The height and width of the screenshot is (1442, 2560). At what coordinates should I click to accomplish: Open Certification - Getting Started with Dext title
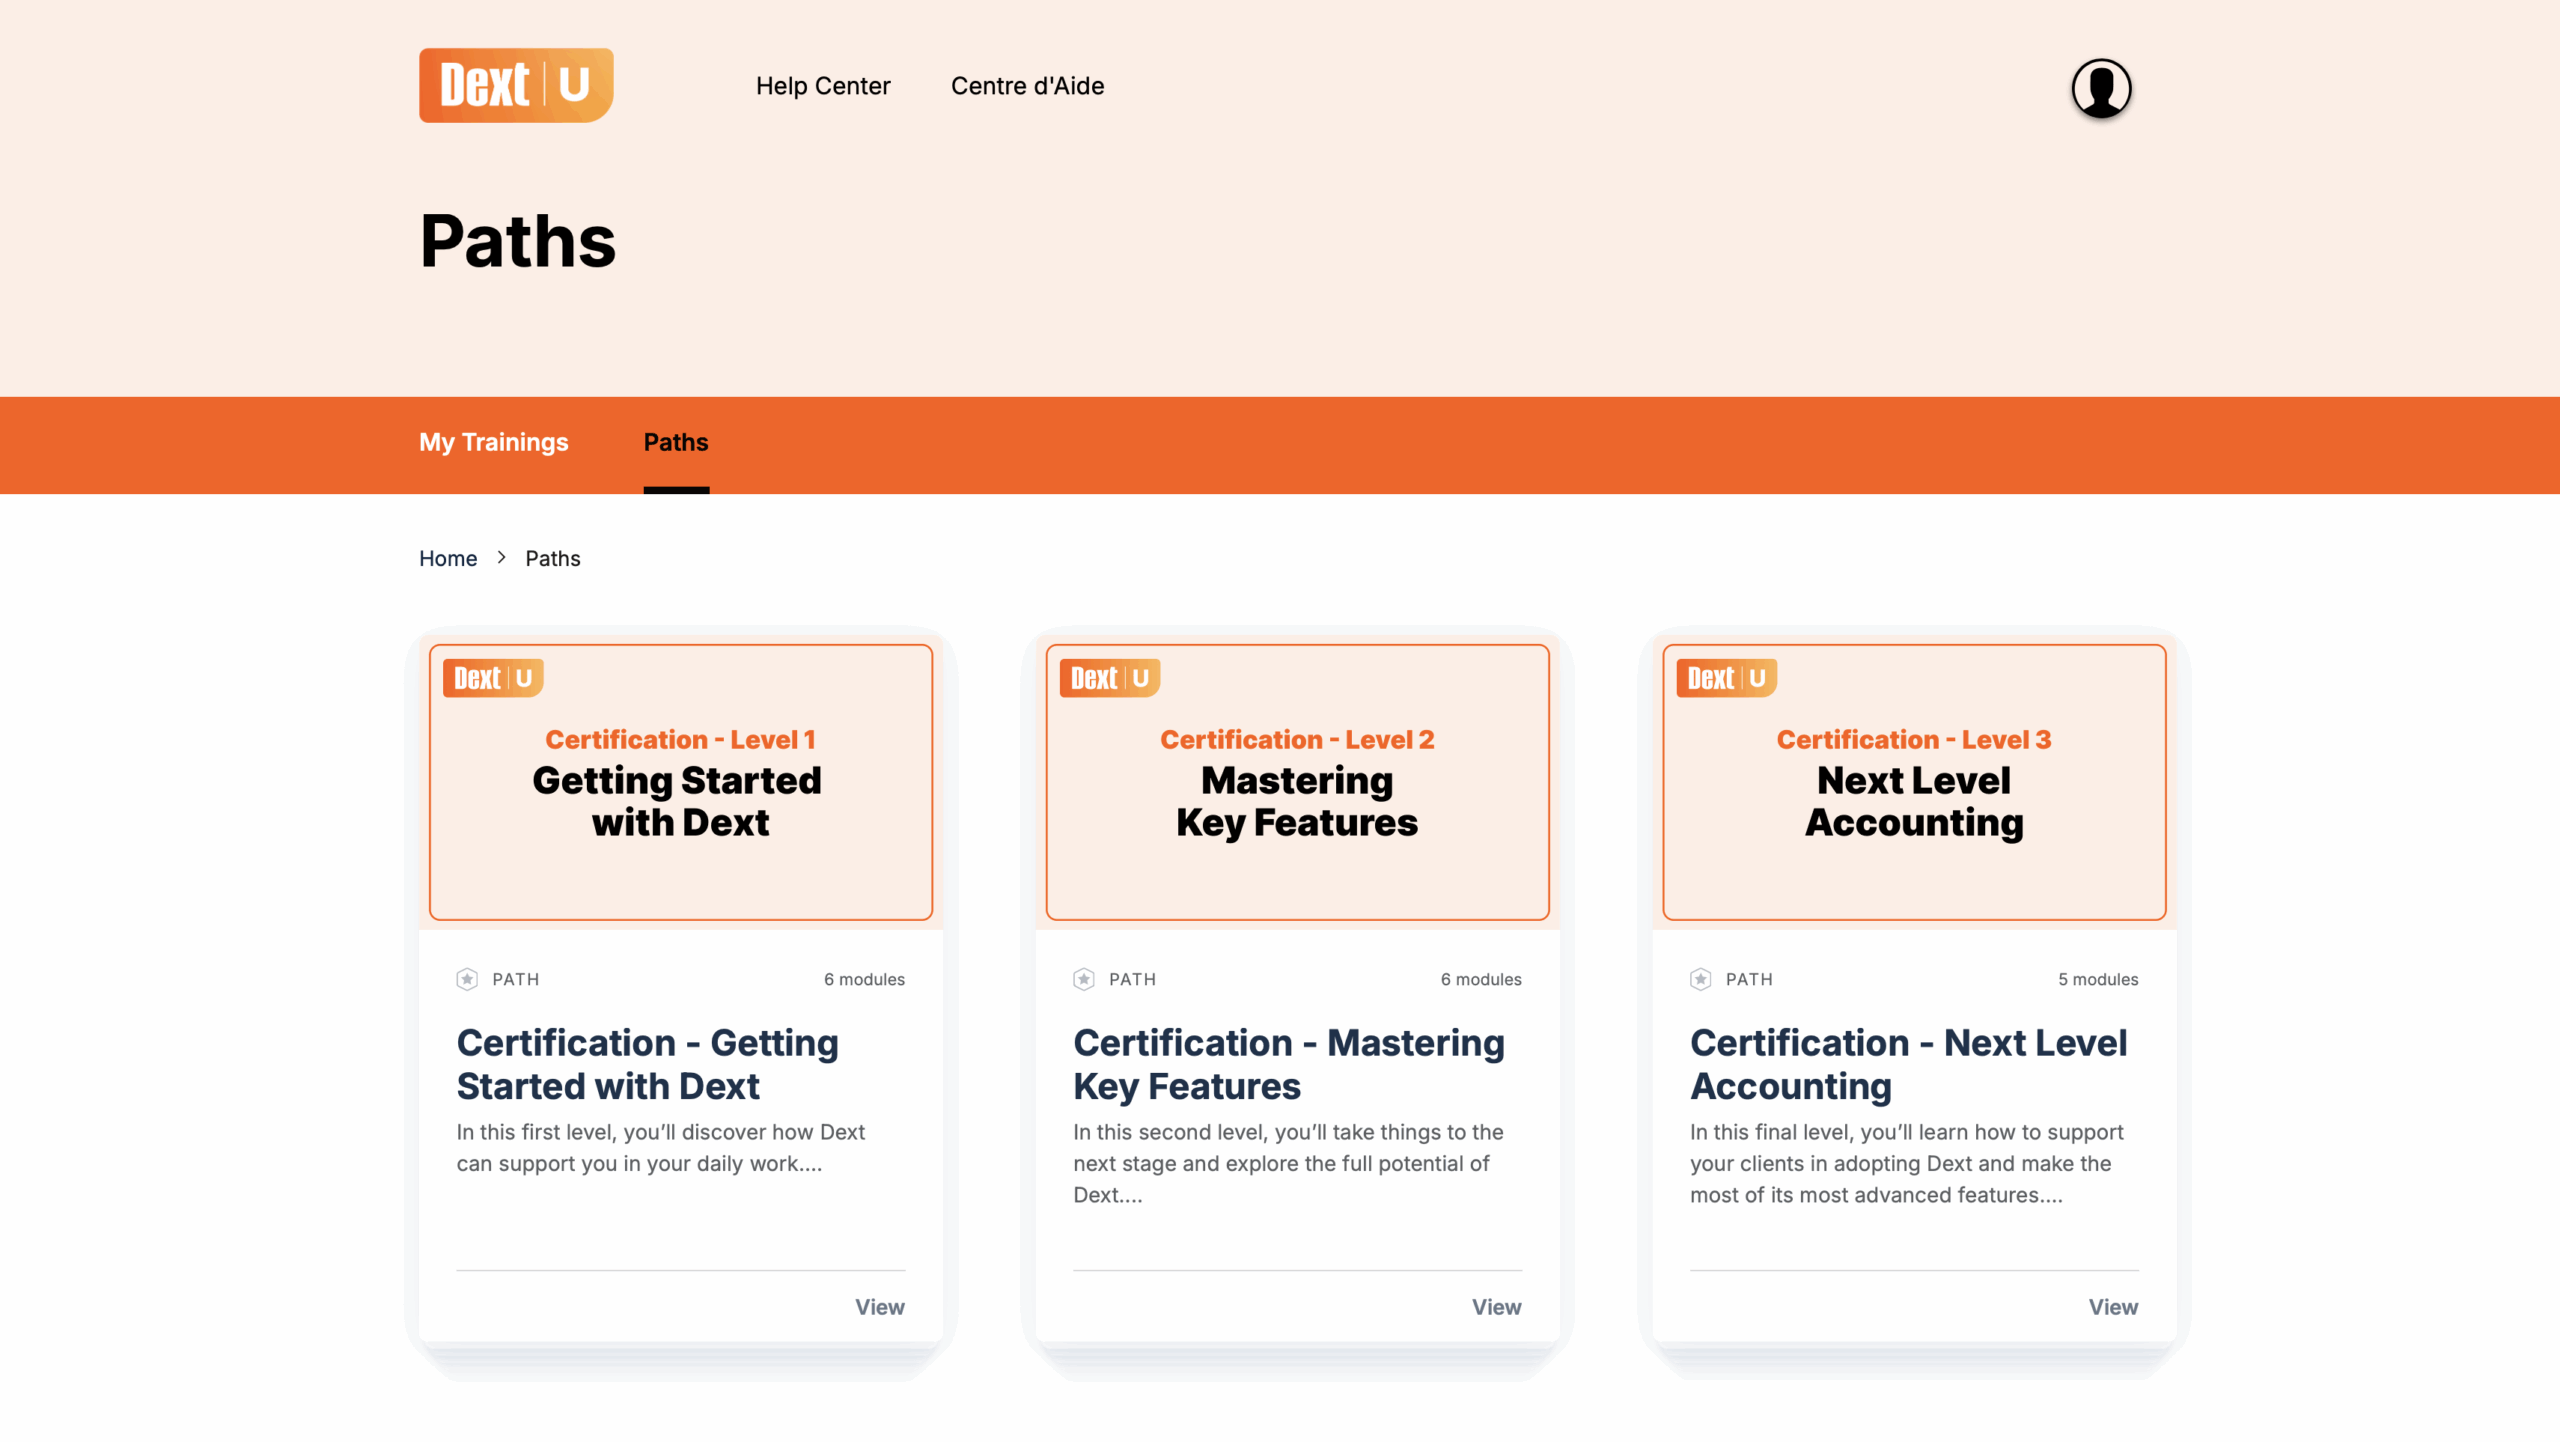[648, 1064]
